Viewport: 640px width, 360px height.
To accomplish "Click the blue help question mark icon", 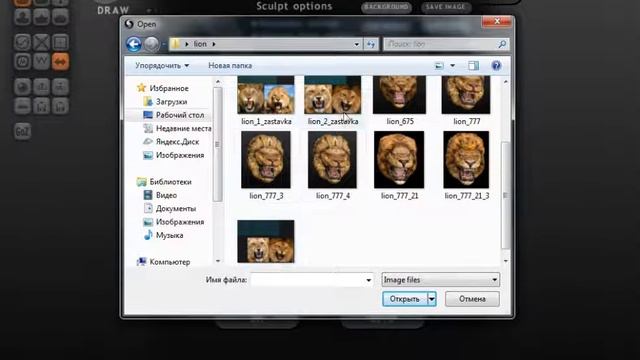I will (496, 66).
